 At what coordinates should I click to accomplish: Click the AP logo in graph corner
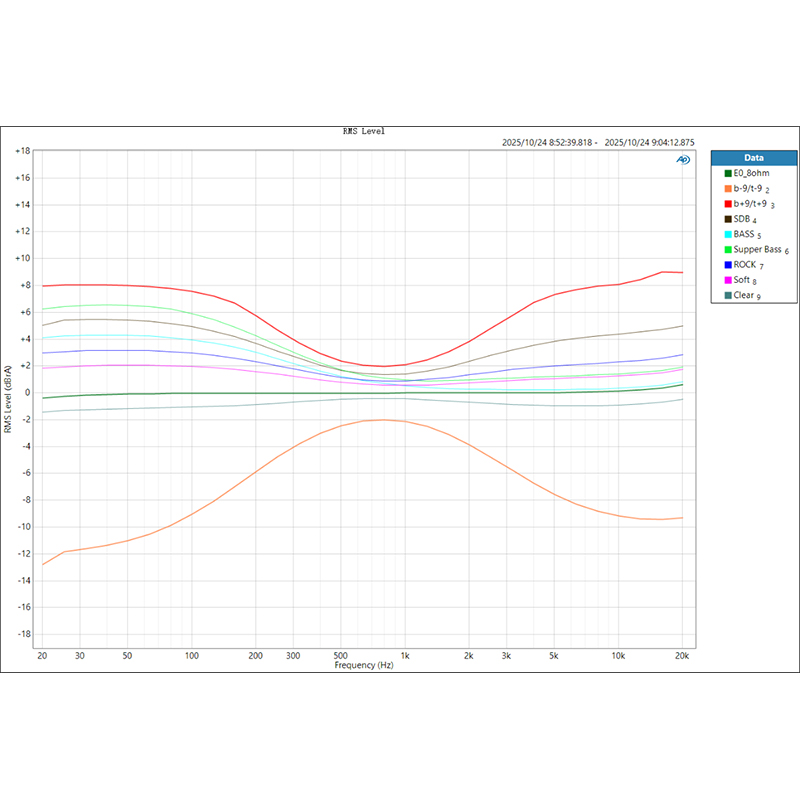tap(683, 159)
